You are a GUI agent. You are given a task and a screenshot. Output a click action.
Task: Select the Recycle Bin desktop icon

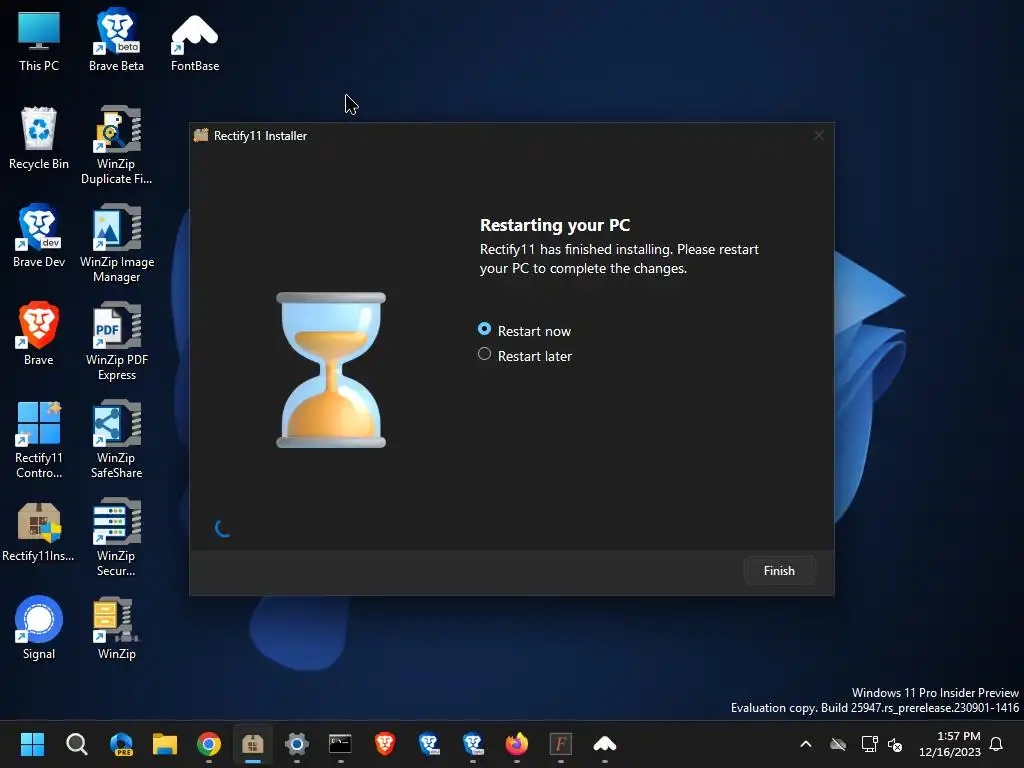[x=39, y=138]
